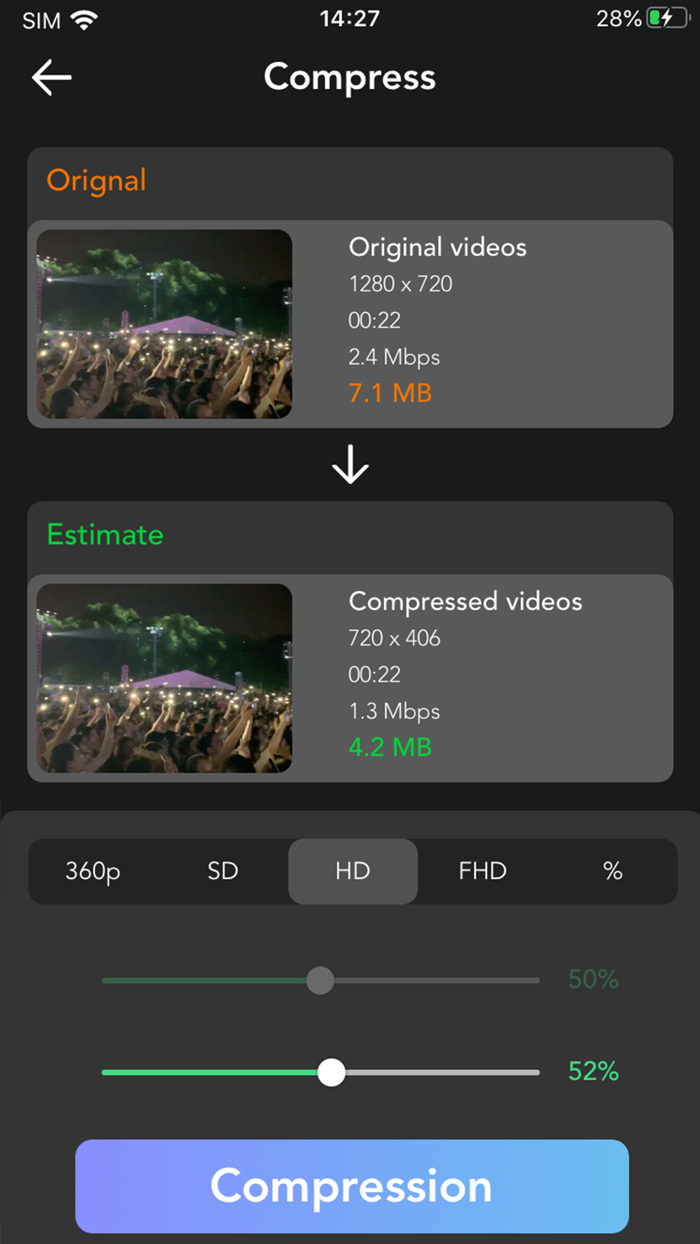
Task: Tap the back arrow to exit Compress
Action: 50,77
